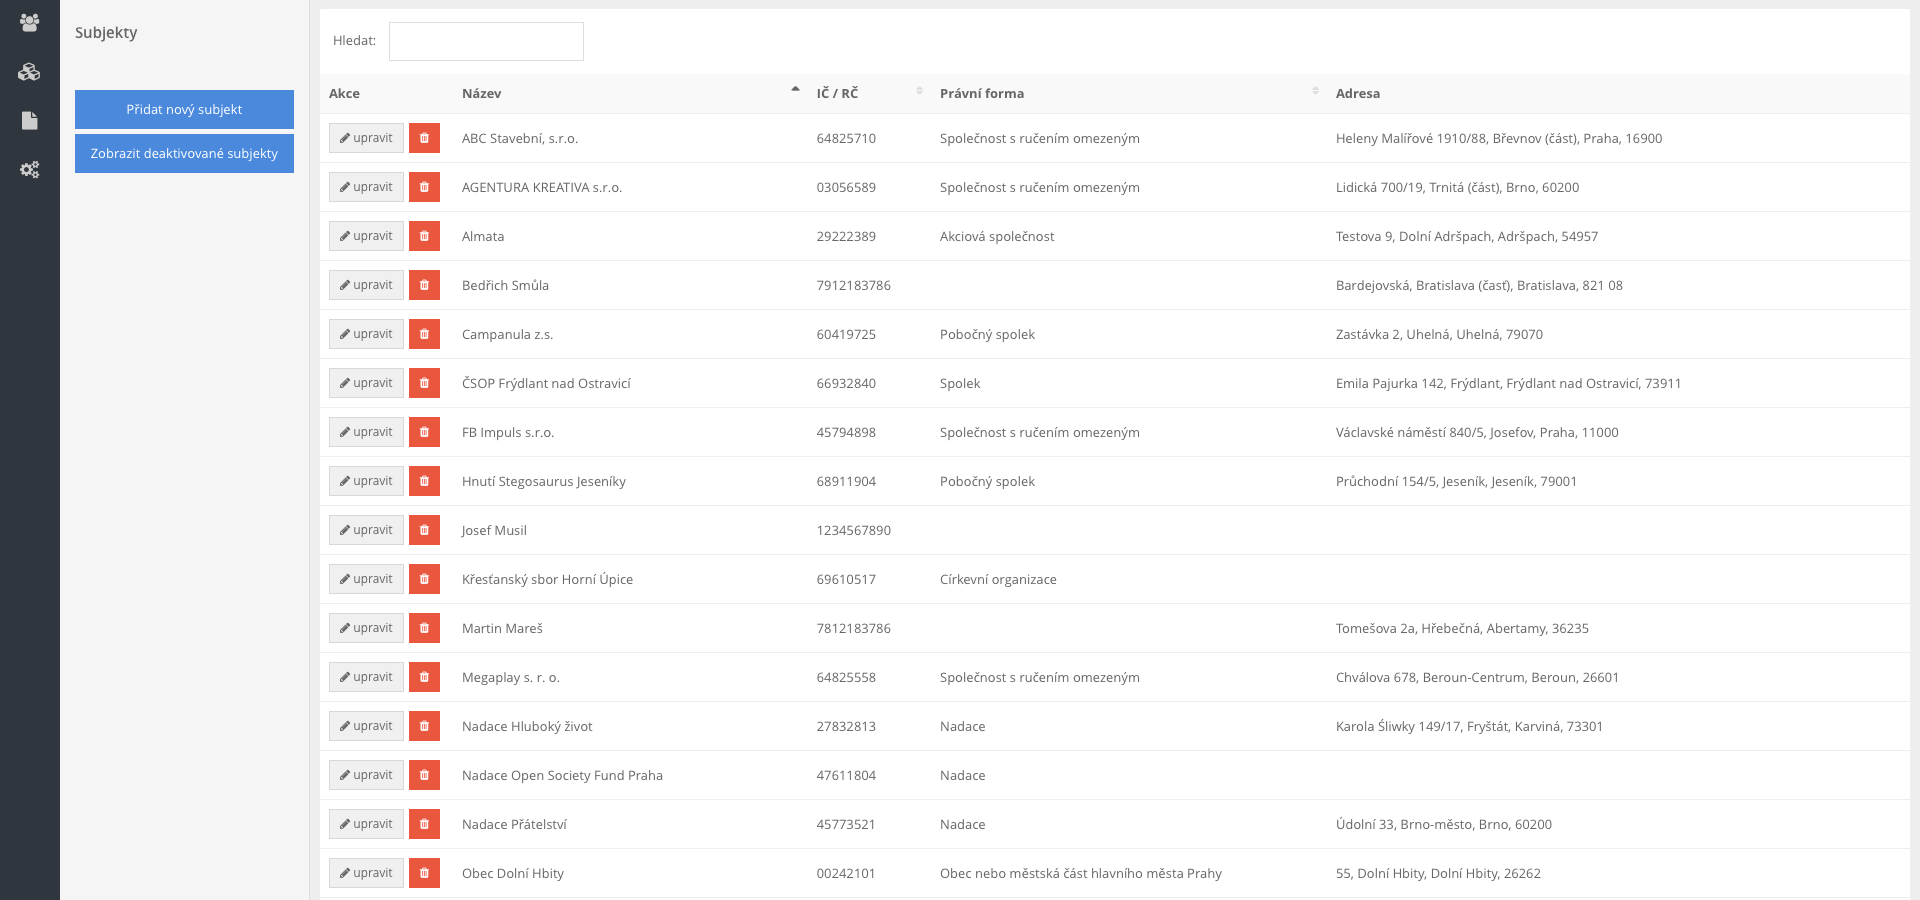Click the Subjekty sidebar heading

pos(106,32)
